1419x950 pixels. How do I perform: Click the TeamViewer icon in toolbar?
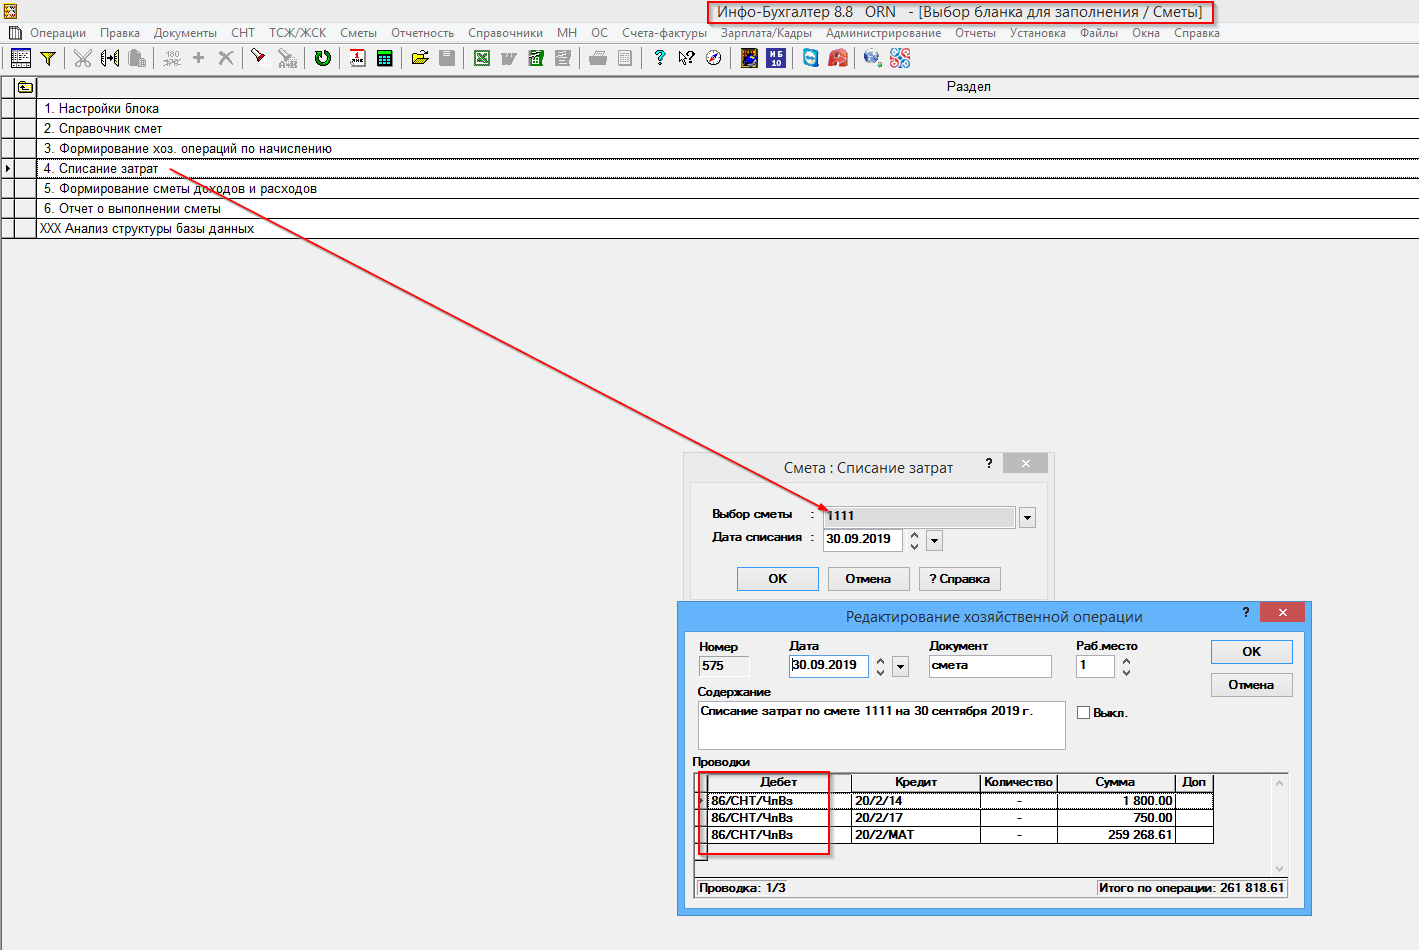[x=810, y=58]
